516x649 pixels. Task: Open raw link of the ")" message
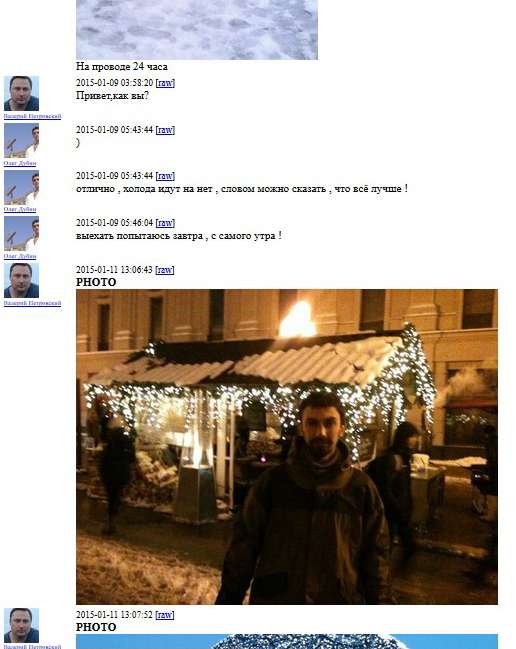point(165,130)
